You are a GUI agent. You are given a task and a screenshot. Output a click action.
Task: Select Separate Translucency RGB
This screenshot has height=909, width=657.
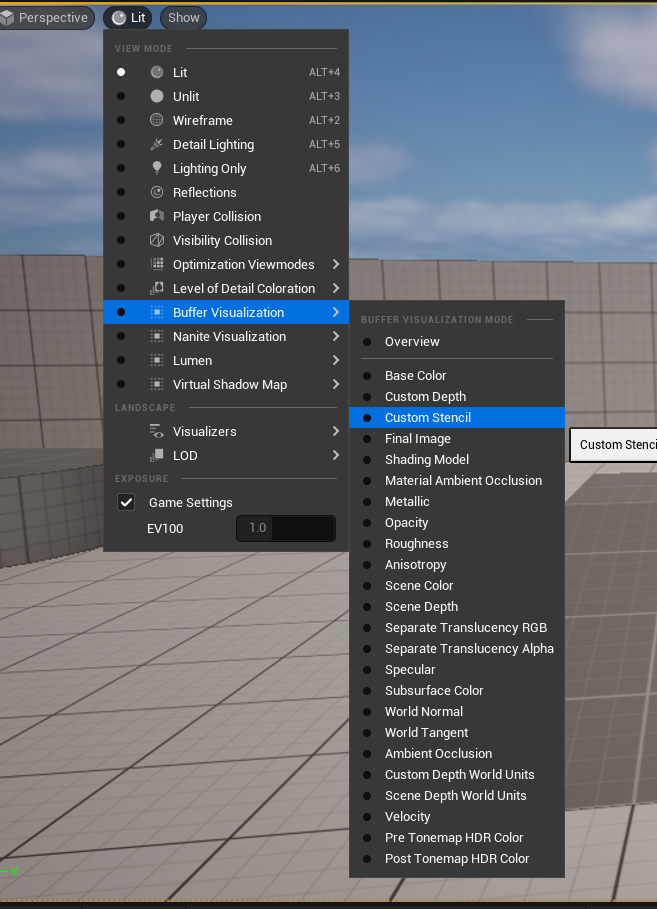point(457,627)
